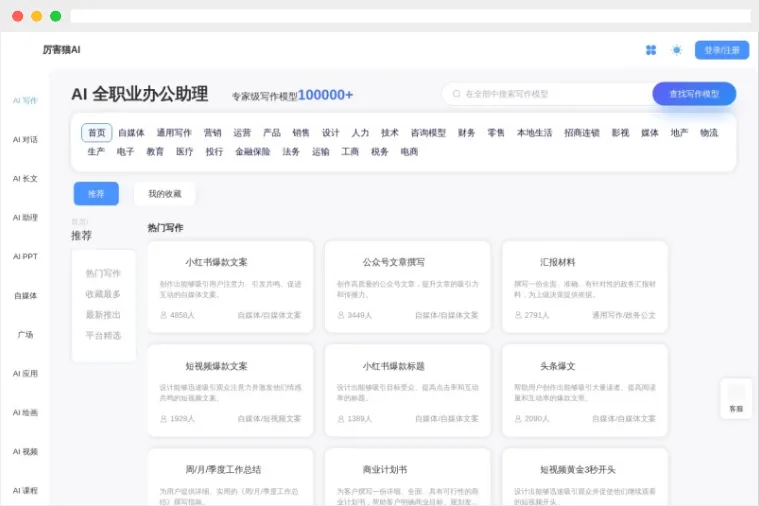This screenshot has width=759, height=506.
Task: Open the 客服 customer service widget
Action: tap(736, 398)
